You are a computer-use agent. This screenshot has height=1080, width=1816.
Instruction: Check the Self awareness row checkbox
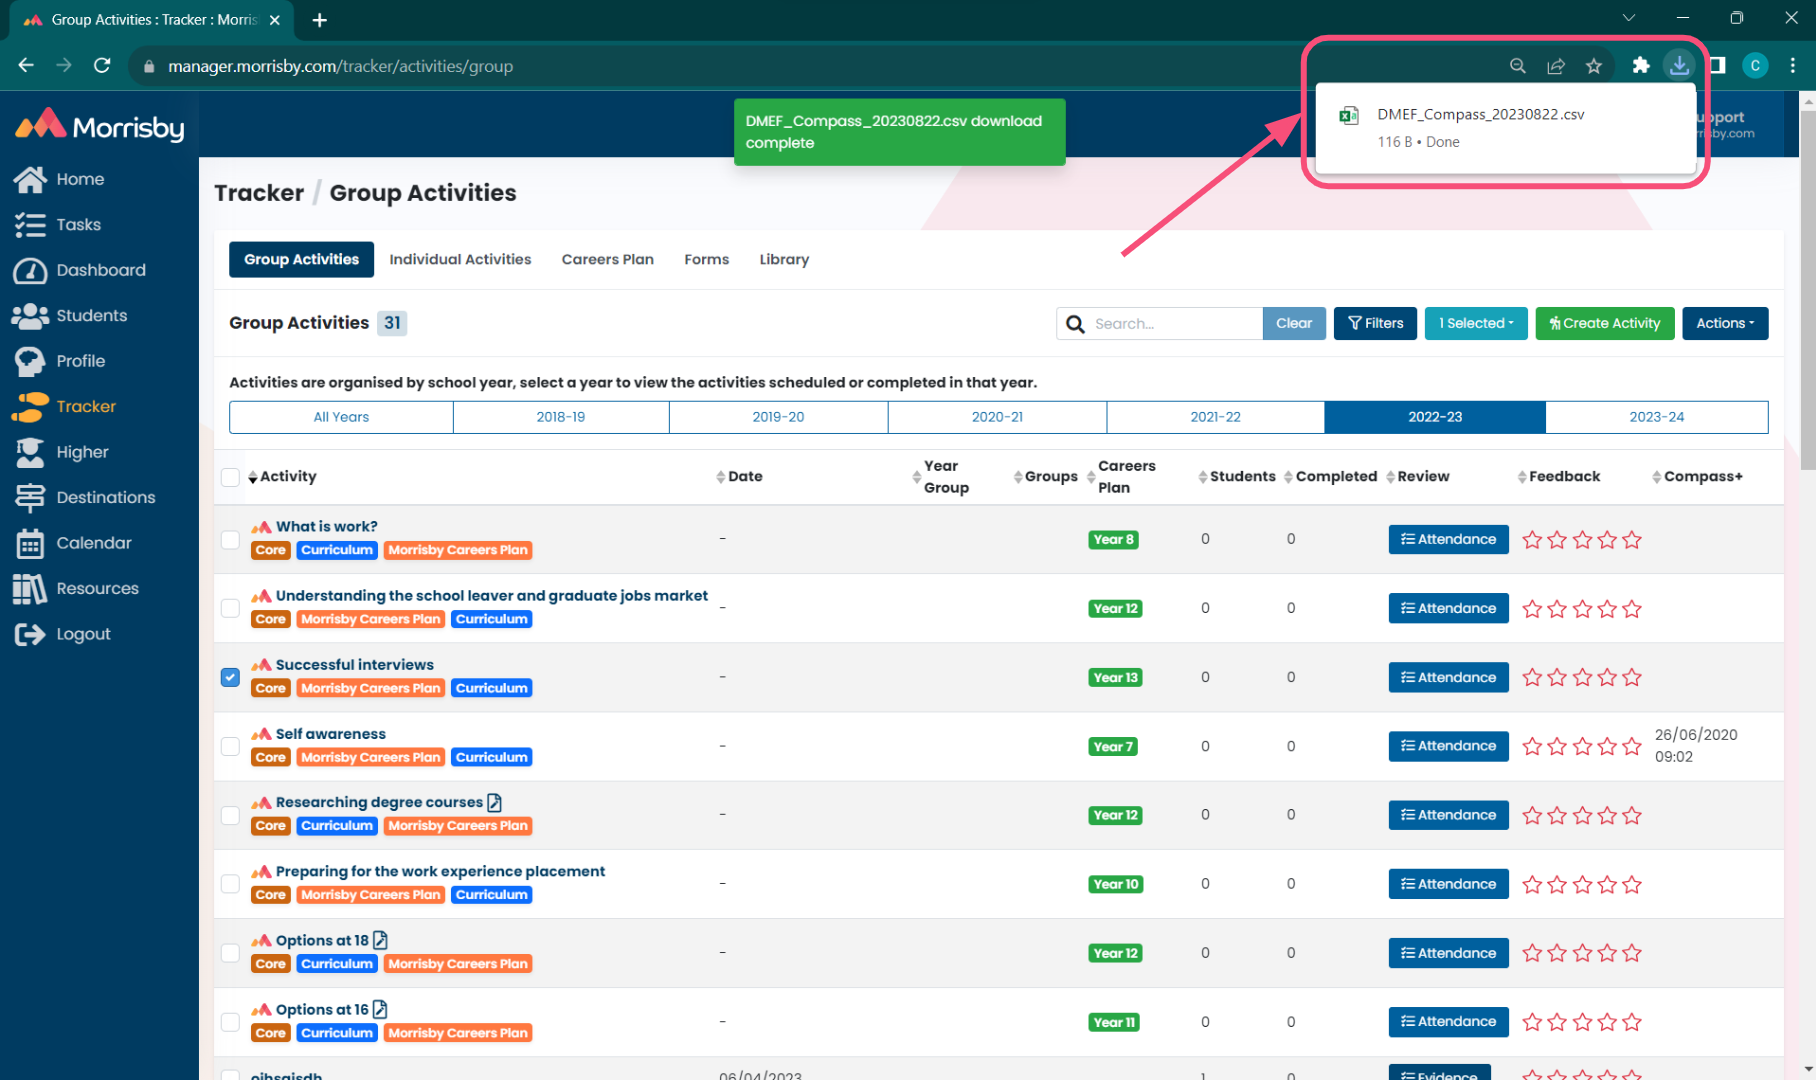pos(230,746)
